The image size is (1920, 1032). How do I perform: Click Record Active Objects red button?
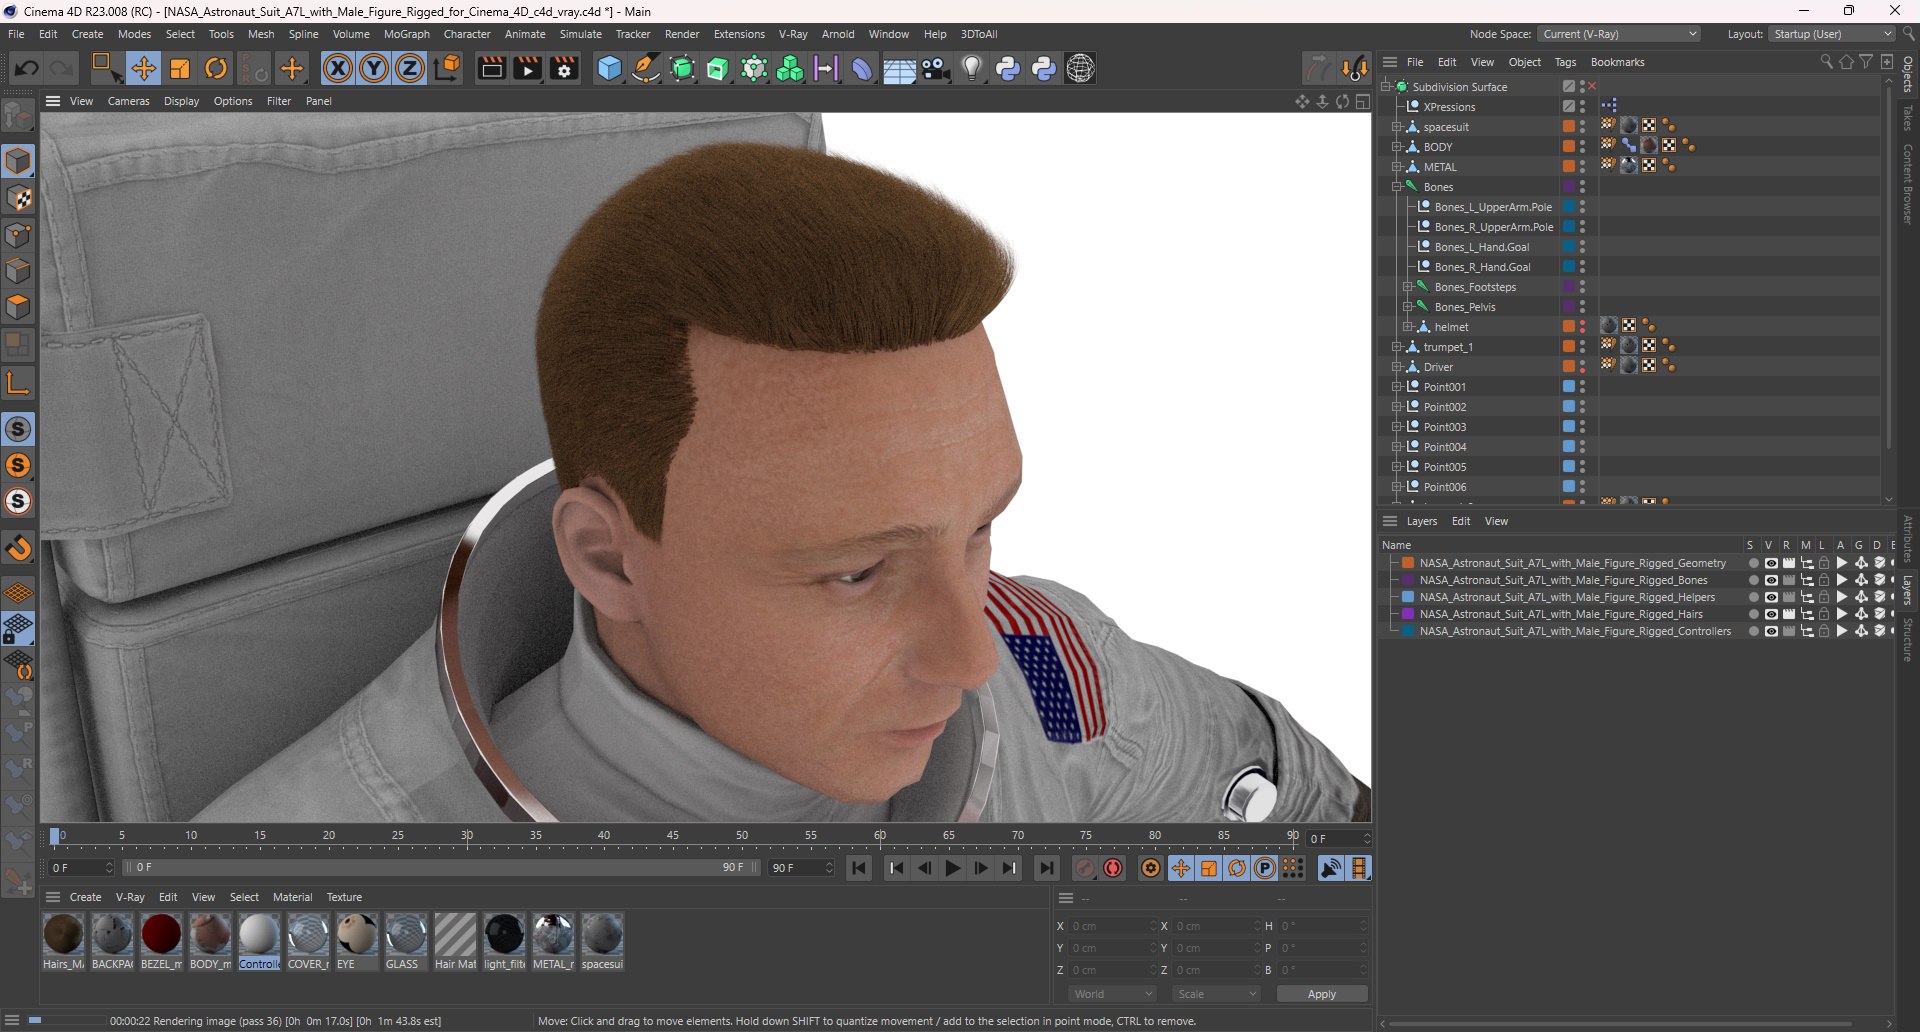1084,868
